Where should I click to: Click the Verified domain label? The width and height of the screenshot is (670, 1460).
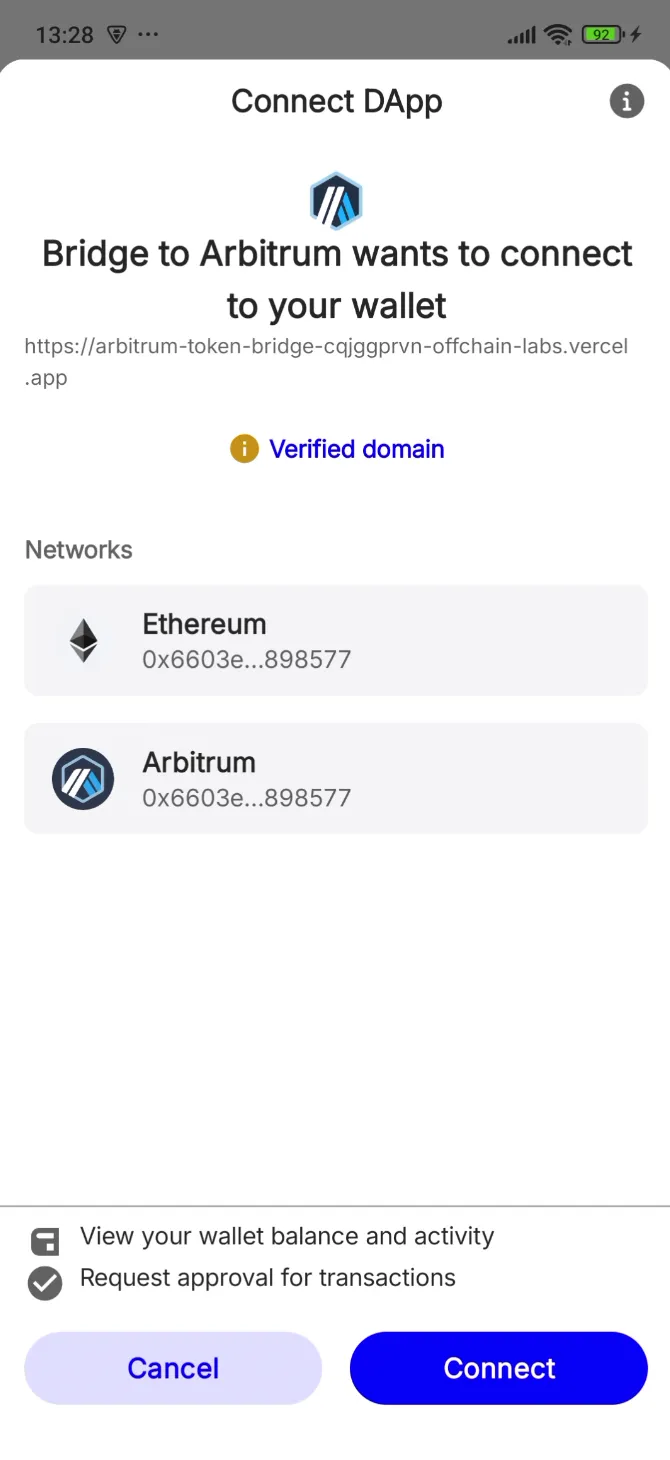coord(357,449)
